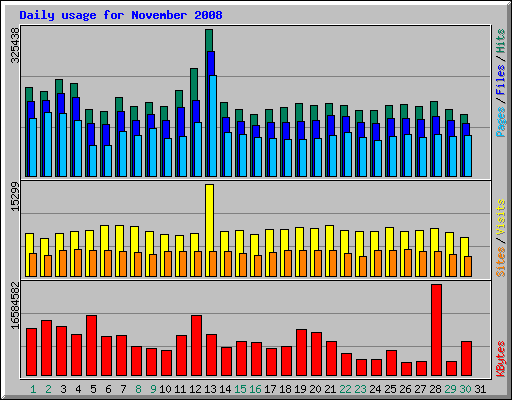Screen dimensions: 512x400
Task: Click day label 20 on the x-axis
Action: click(315, 389)
